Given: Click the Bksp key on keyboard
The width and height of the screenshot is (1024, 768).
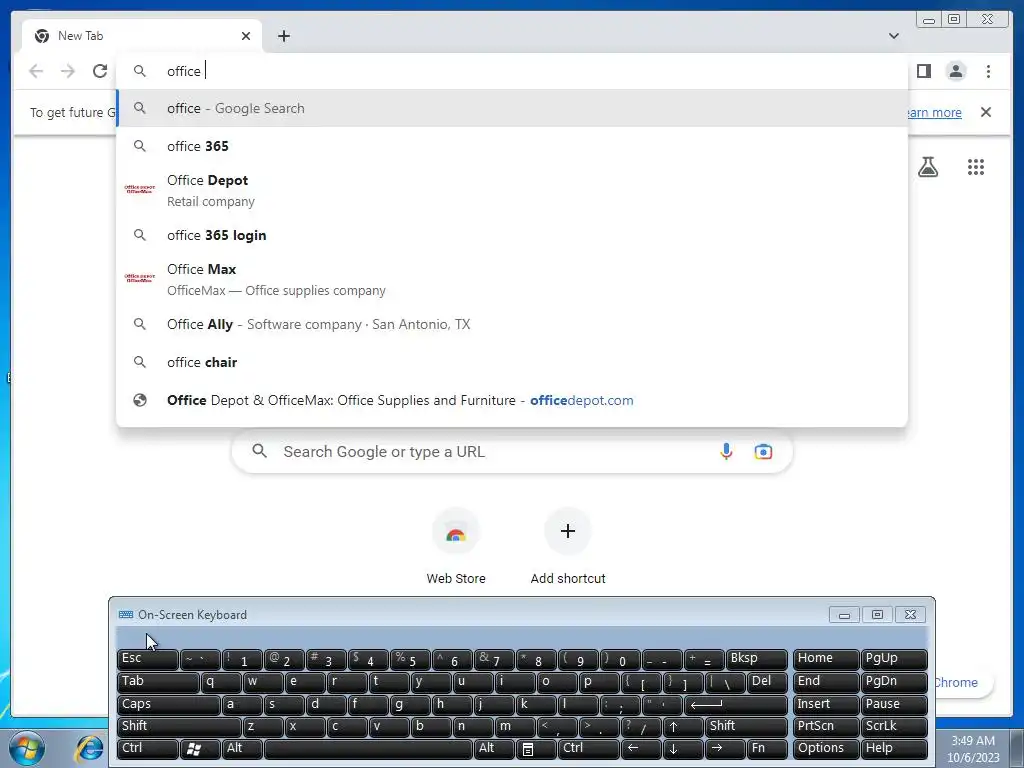Looking at the screenshot, I should pyautogui.click(x=757, y=659).
